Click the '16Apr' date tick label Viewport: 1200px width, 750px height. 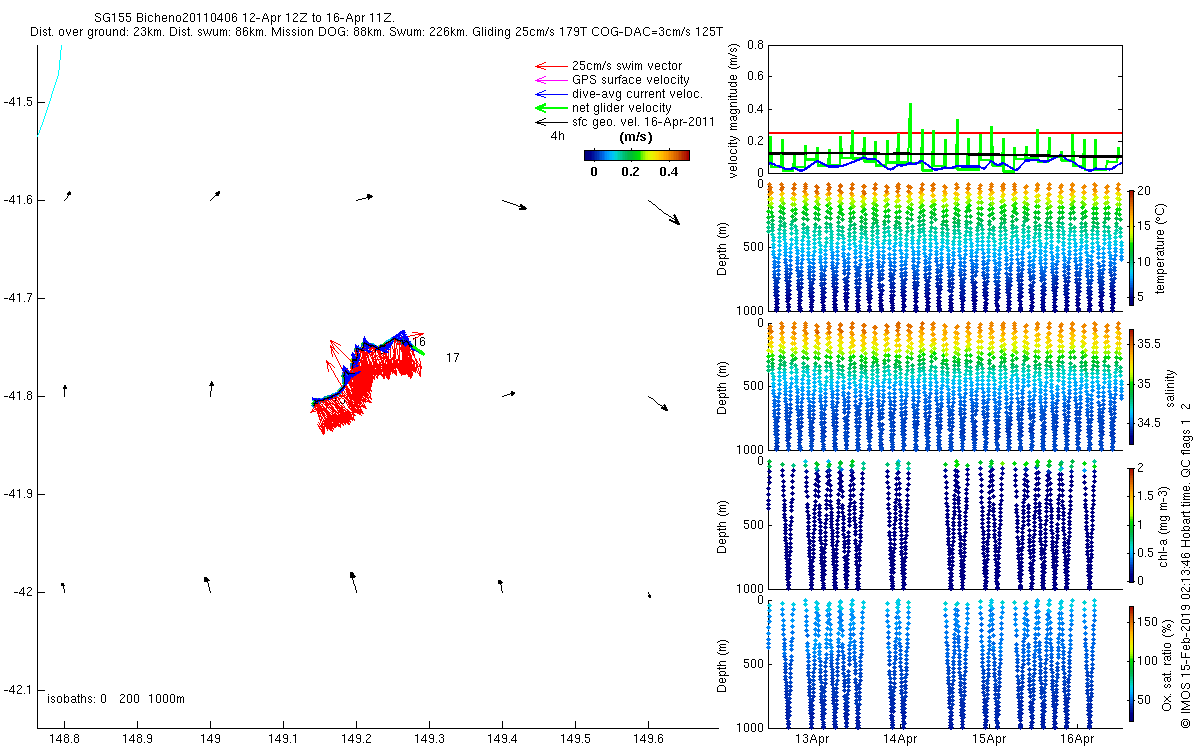tap(1076, 739)
